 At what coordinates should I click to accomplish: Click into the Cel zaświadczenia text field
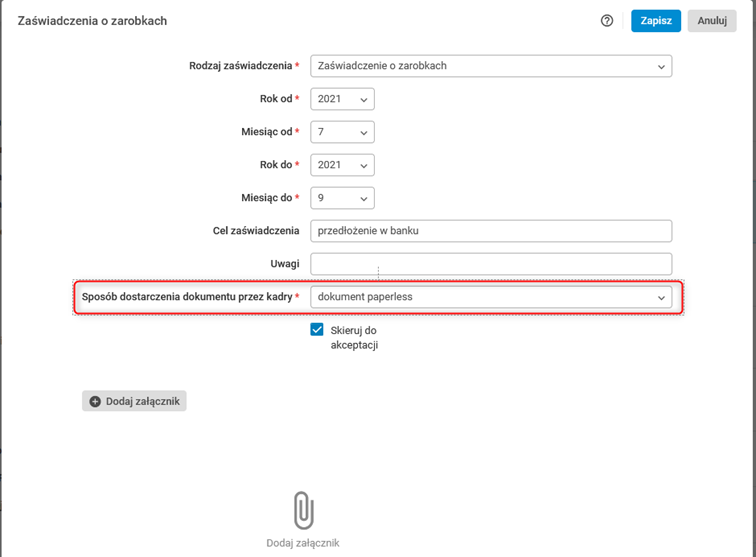[491, 231]
